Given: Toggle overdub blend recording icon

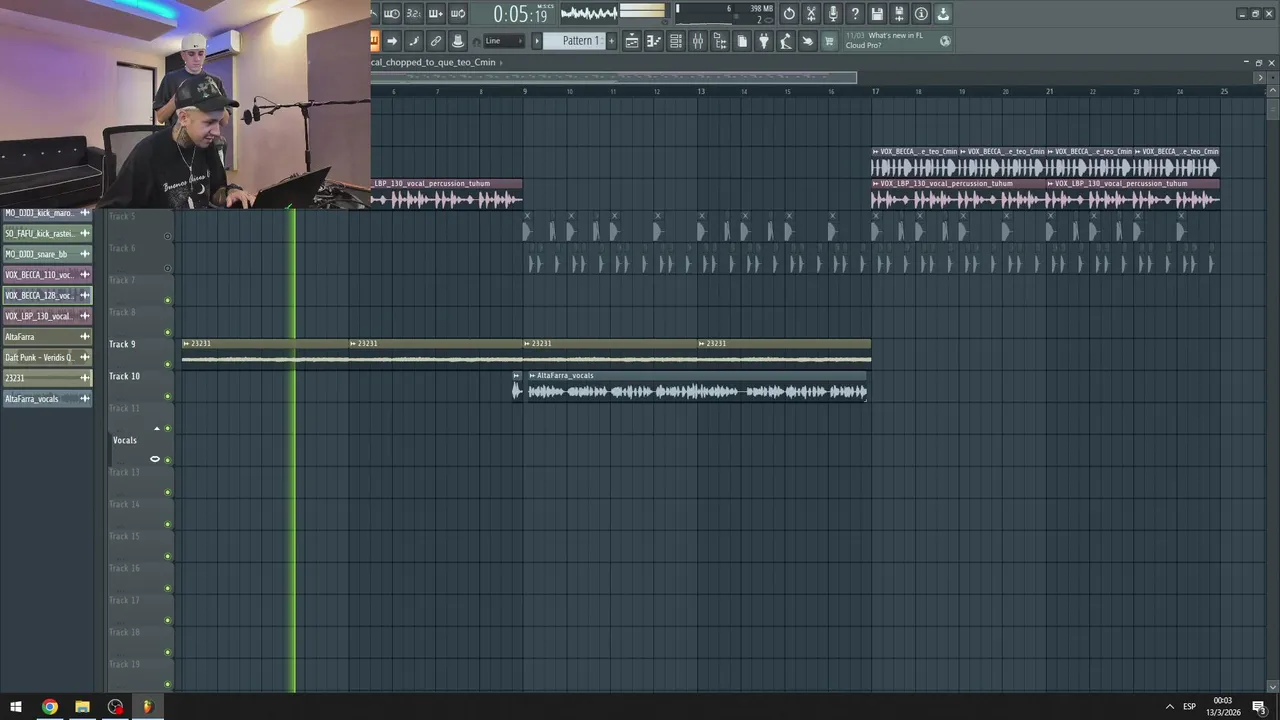Looking at the screenshot, I should pos(435,14).
